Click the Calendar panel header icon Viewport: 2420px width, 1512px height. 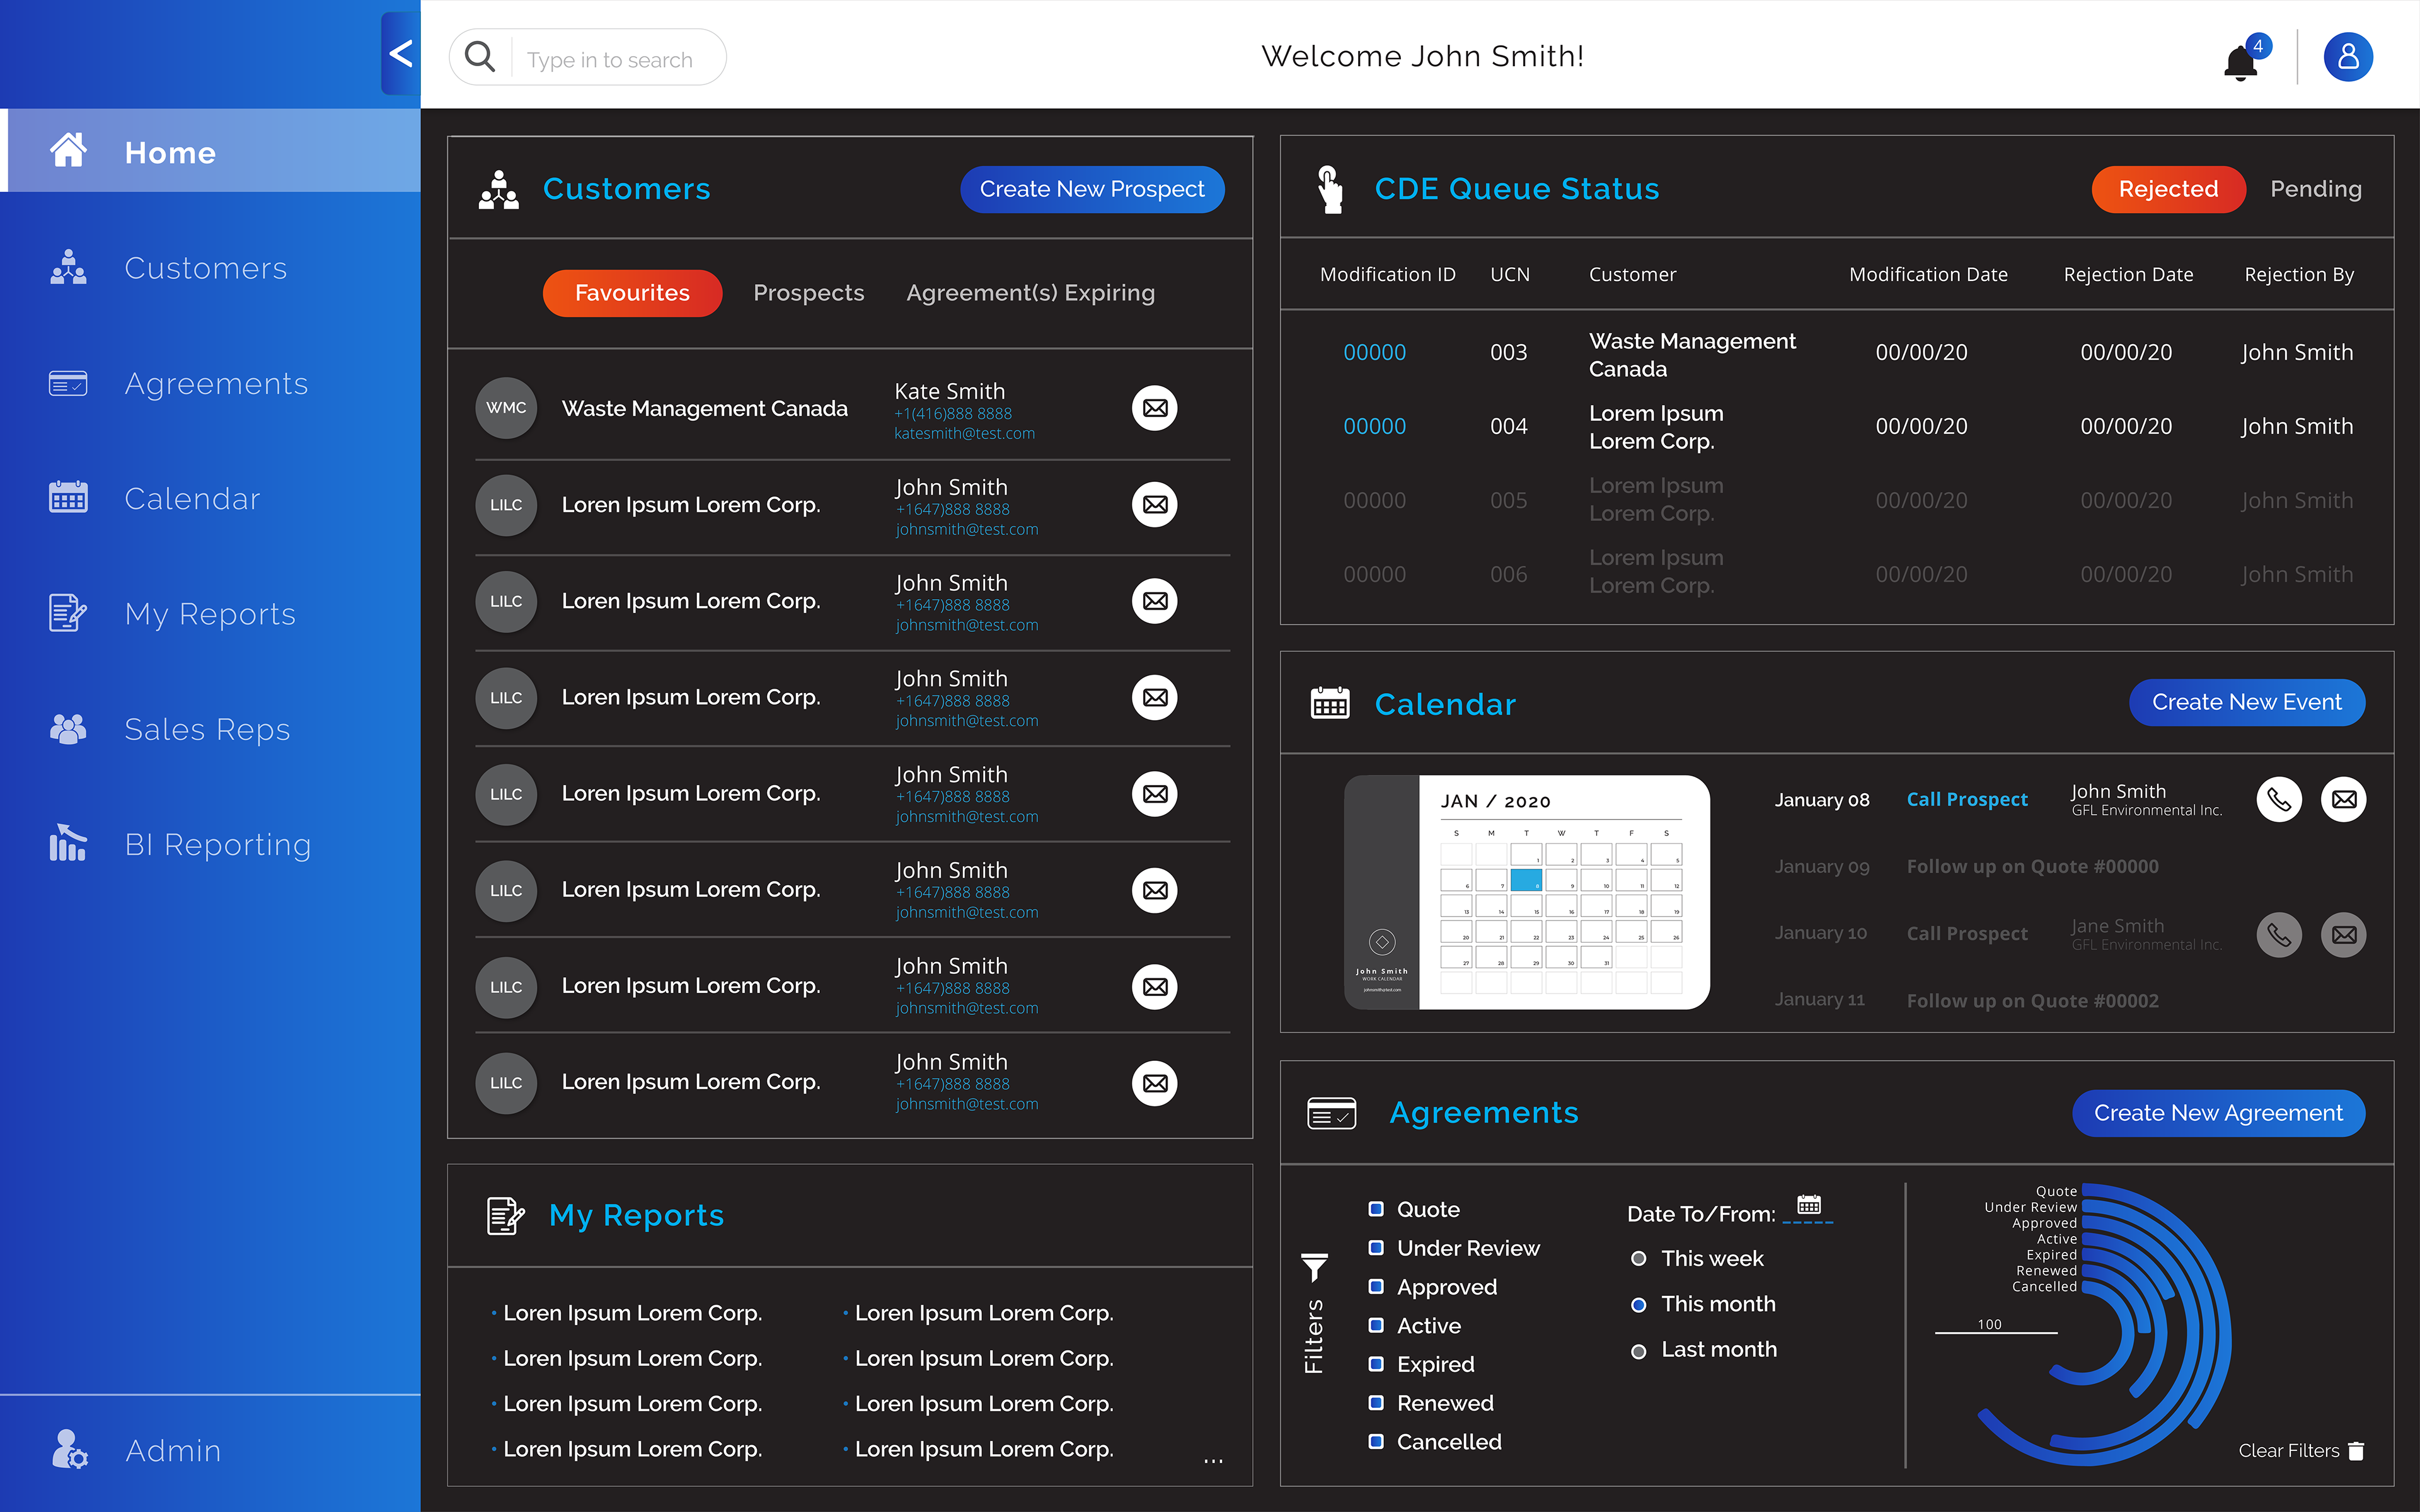pos(1329,704)
